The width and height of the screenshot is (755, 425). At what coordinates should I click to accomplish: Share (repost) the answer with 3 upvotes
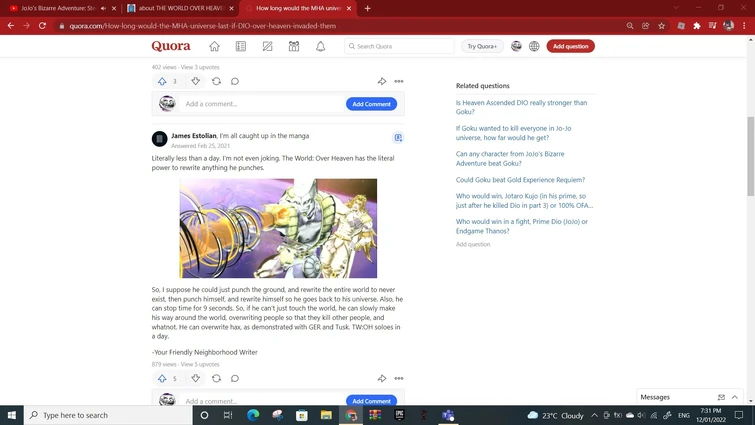point(216,81)
